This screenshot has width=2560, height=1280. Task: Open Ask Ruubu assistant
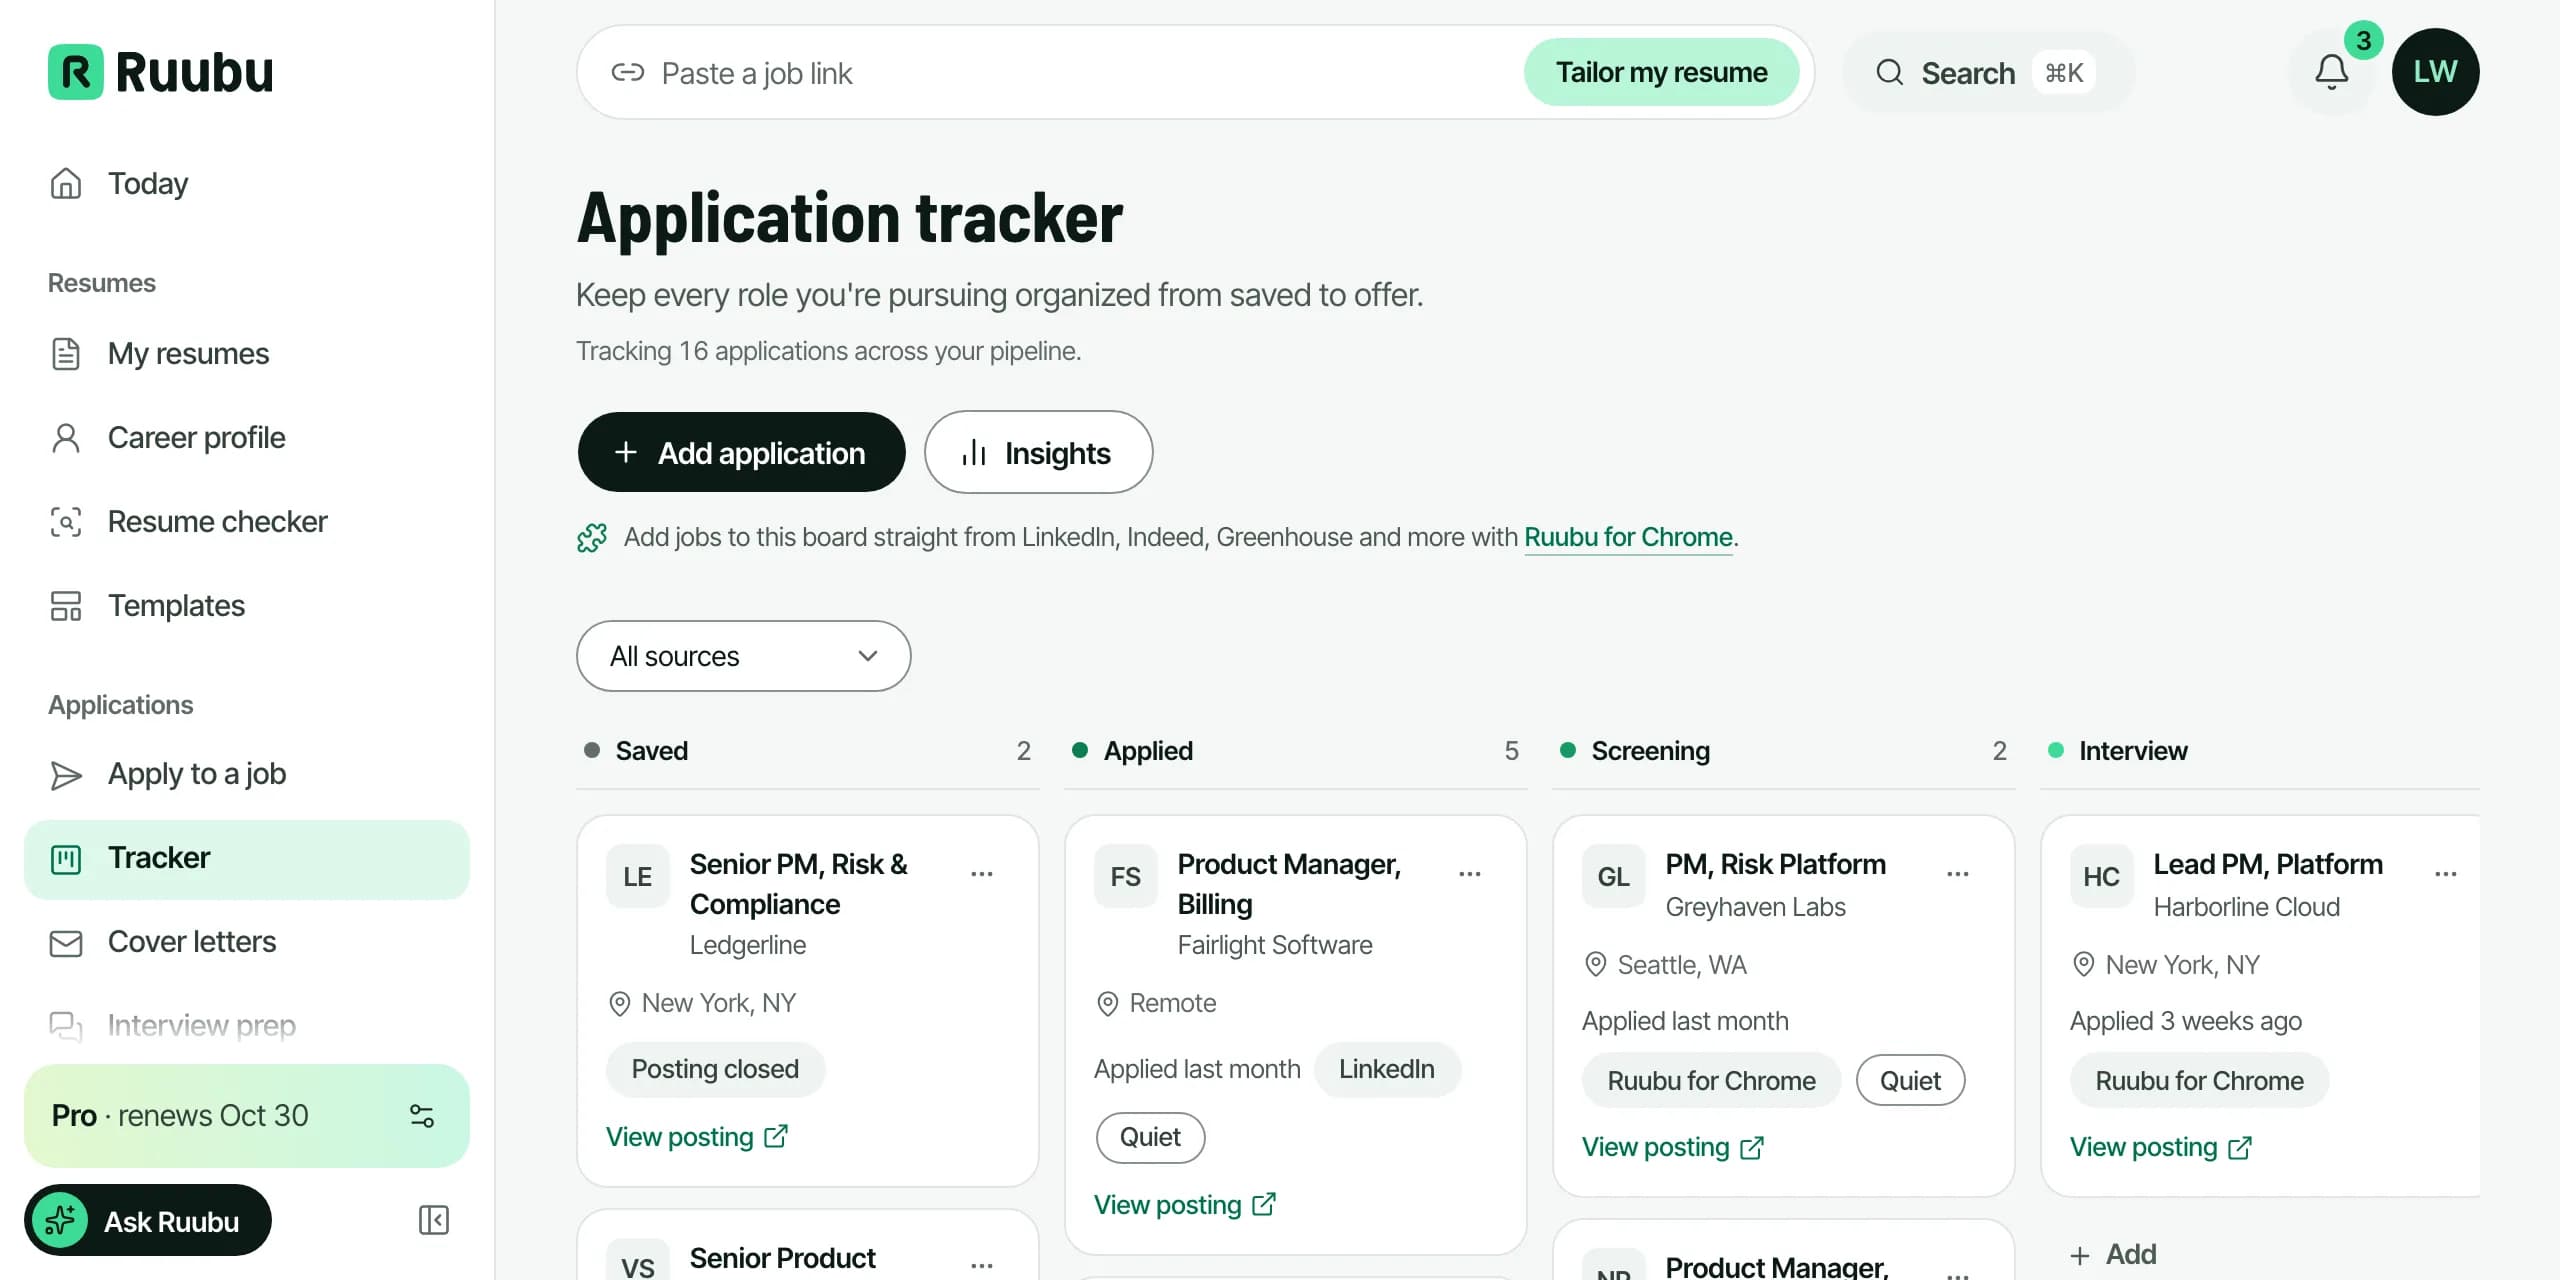pyautogui.click(x=148, y=1221)
